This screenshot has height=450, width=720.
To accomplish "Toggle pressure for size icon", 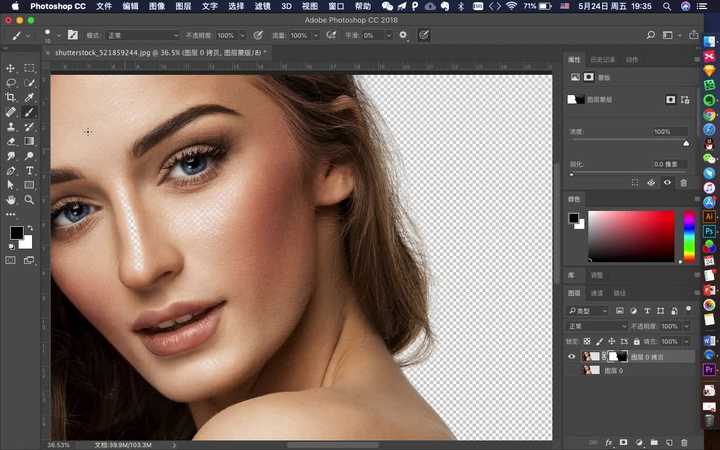I will 424,35.
